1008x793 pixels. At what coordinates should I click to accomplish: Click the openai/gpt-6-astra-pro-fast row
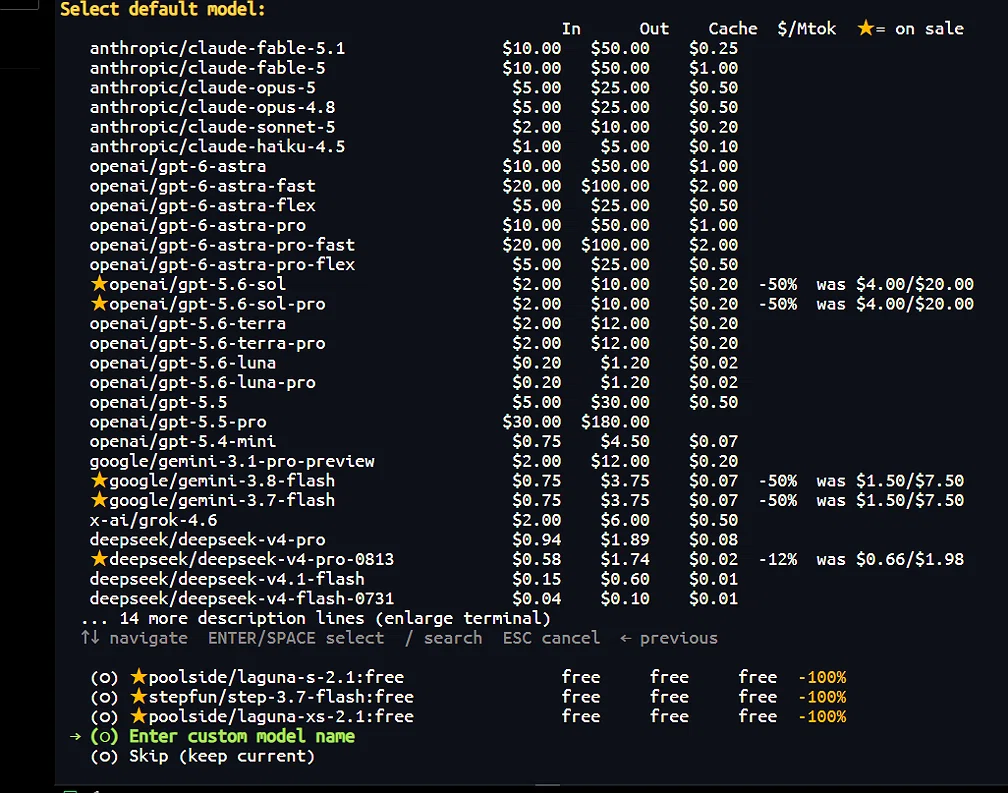(x=414, y=245)
